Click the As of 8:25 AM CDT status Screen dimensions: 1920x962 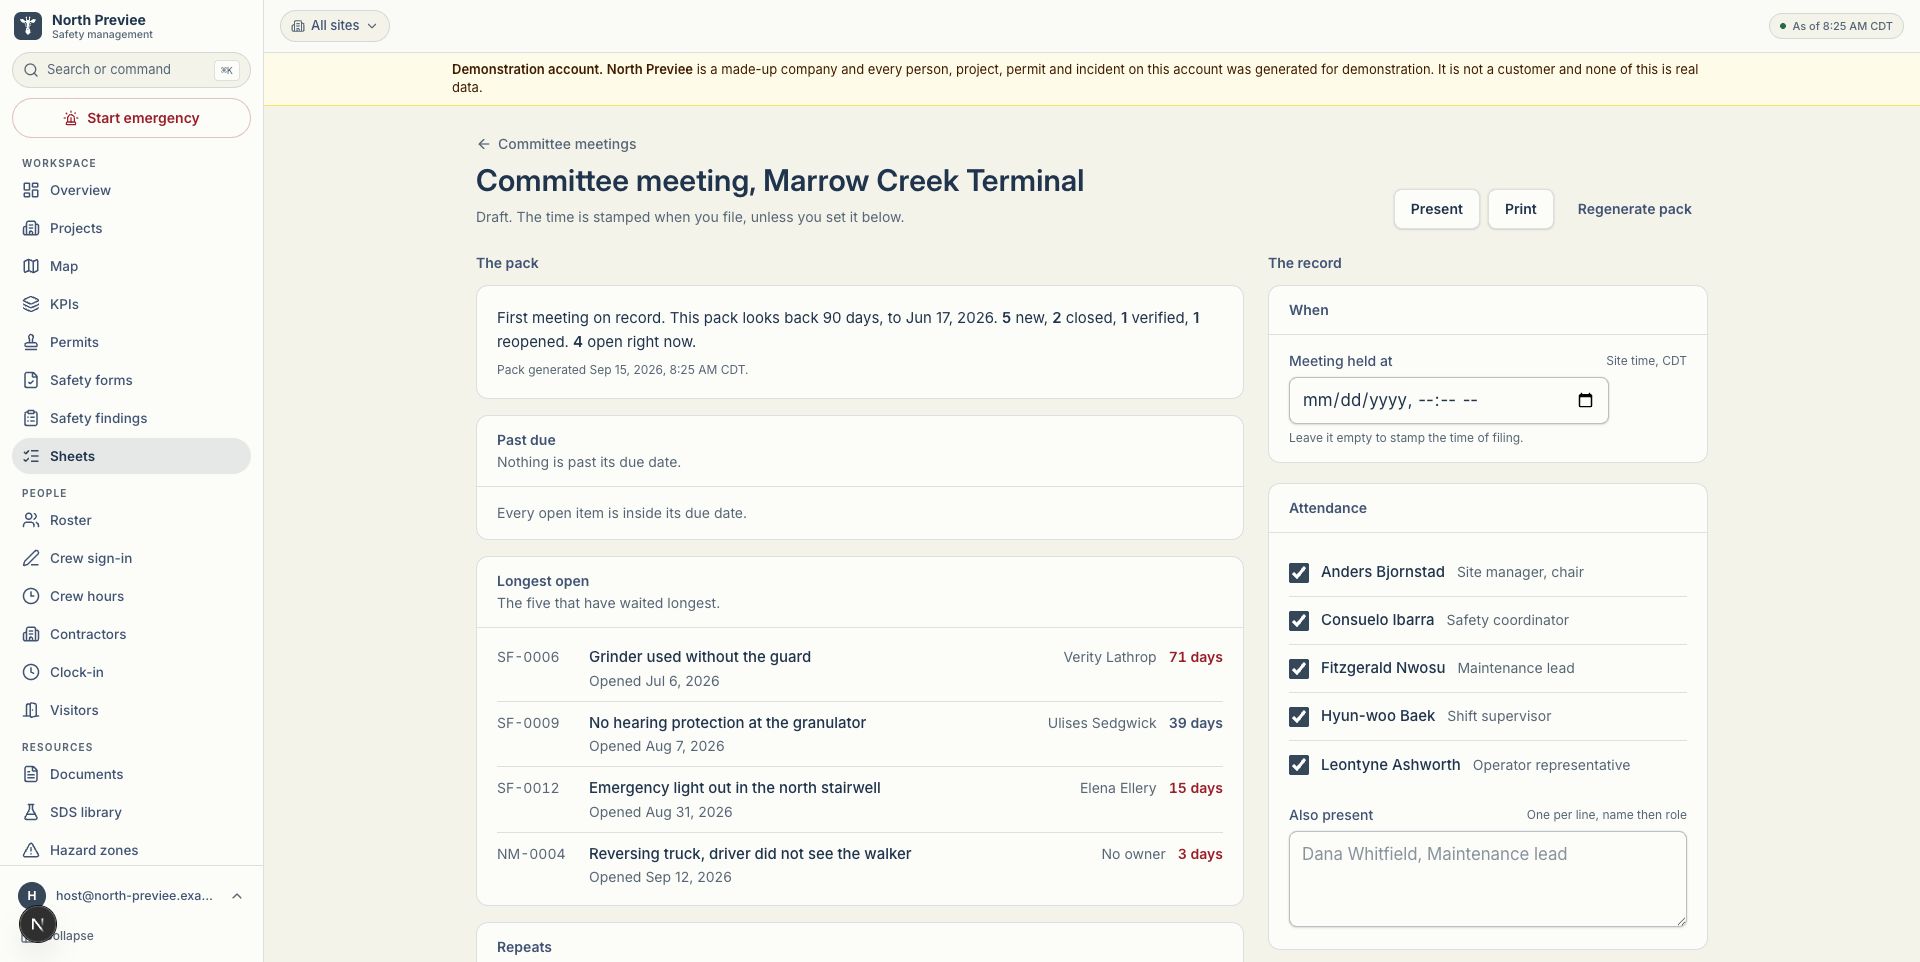click(1835, 26)
